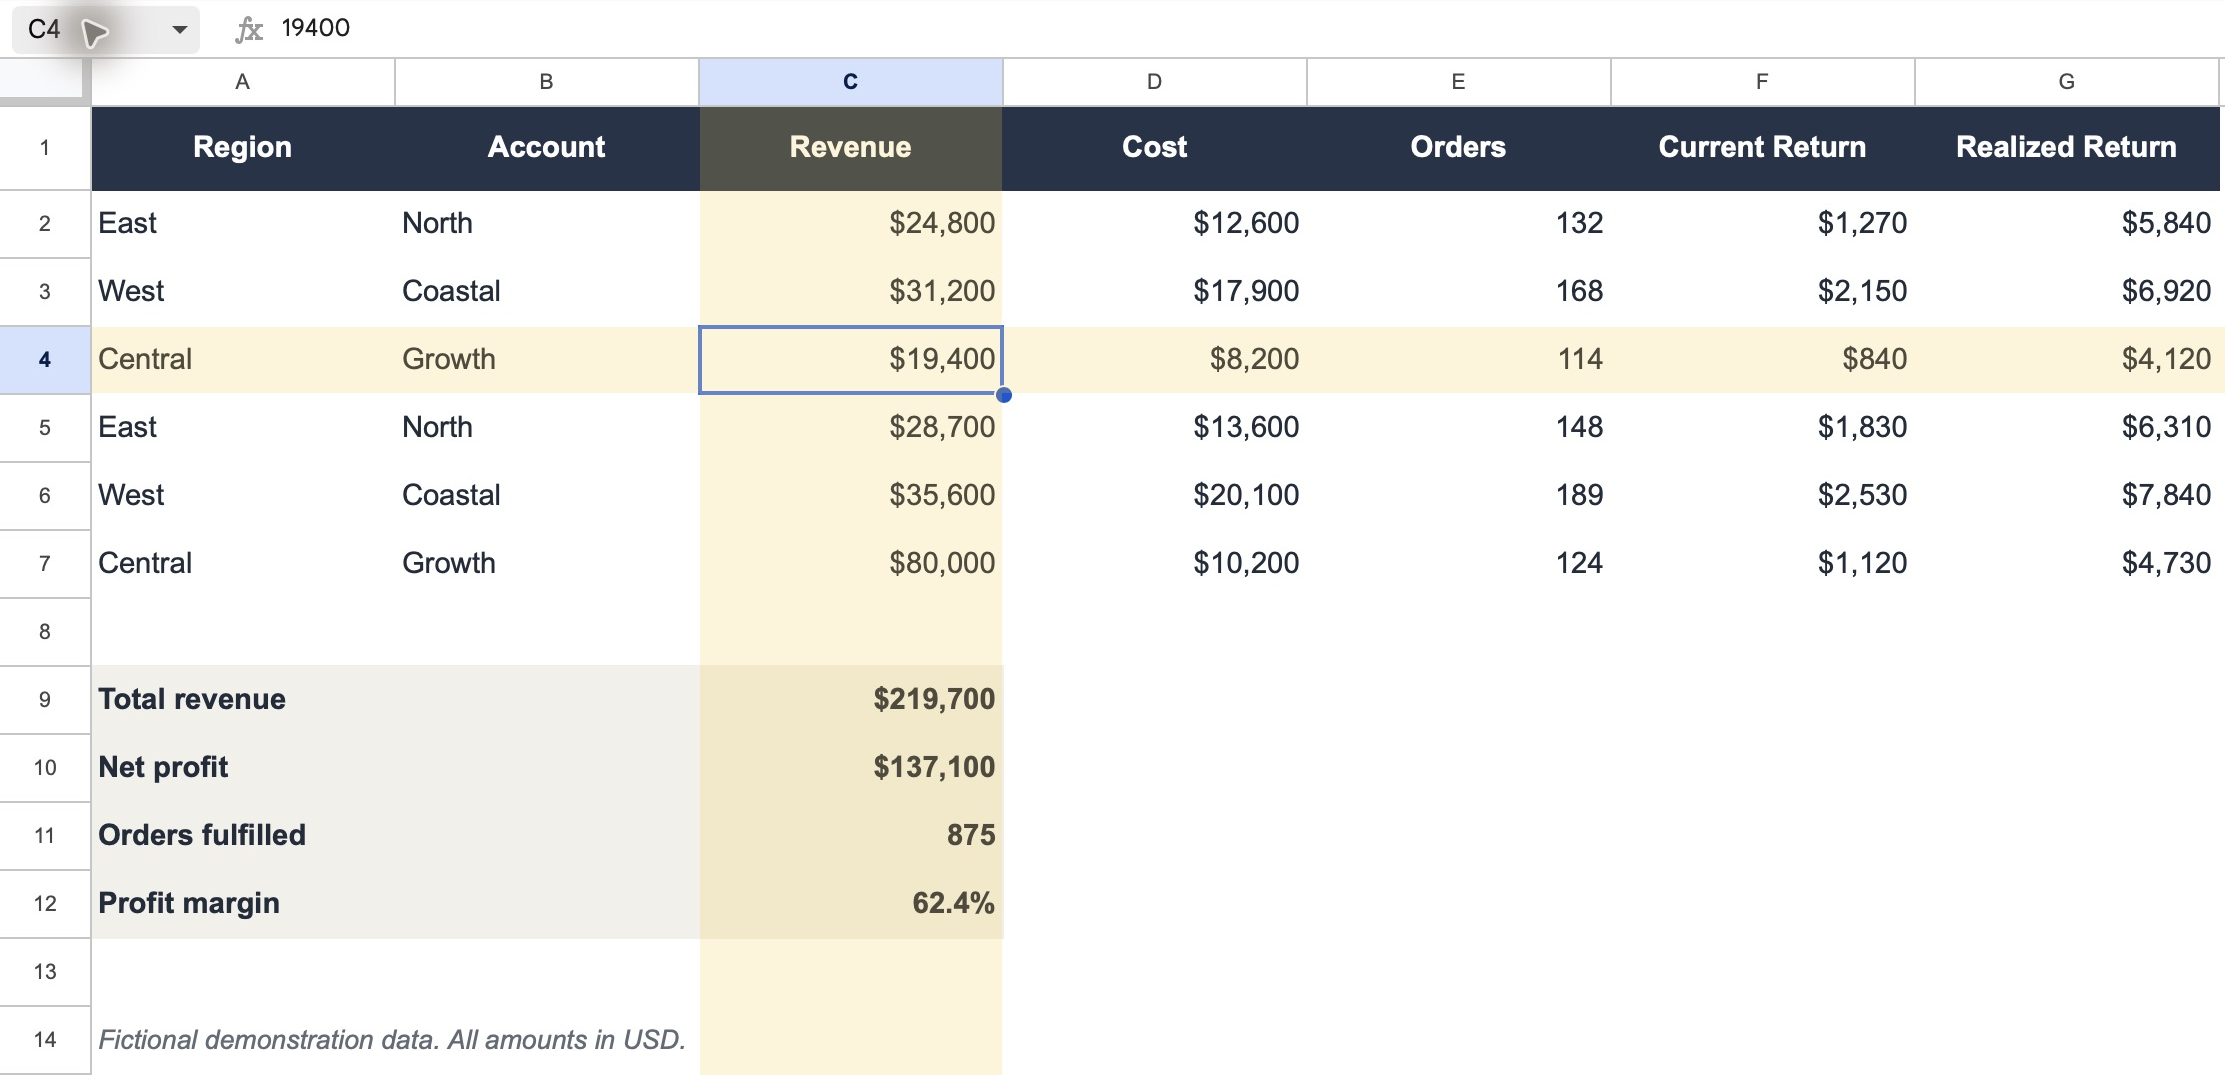Select column E header
This screenshot has height=1075, width=2225.
click(x=1459, y=82)
